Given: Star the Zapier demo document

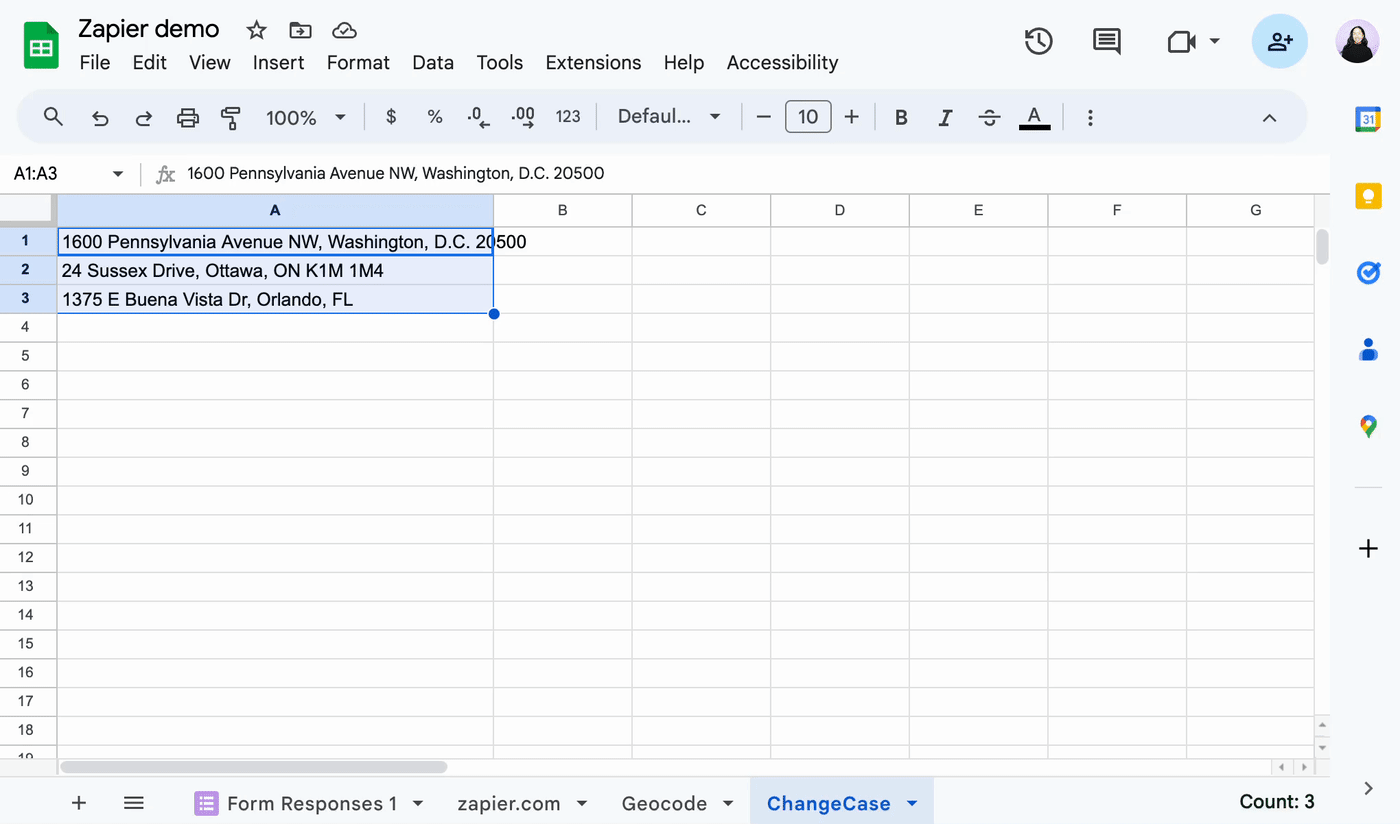Looking at the screenshot, I should coord(257,30).
